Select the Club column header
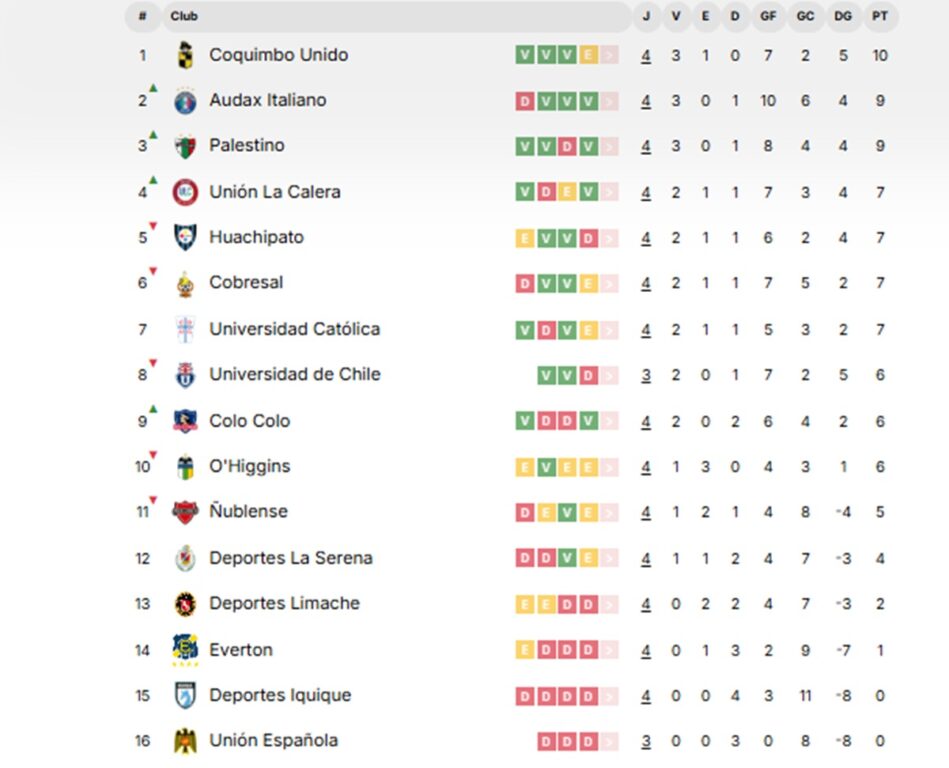This screenshot has width=949, height=768. point(183,16)
